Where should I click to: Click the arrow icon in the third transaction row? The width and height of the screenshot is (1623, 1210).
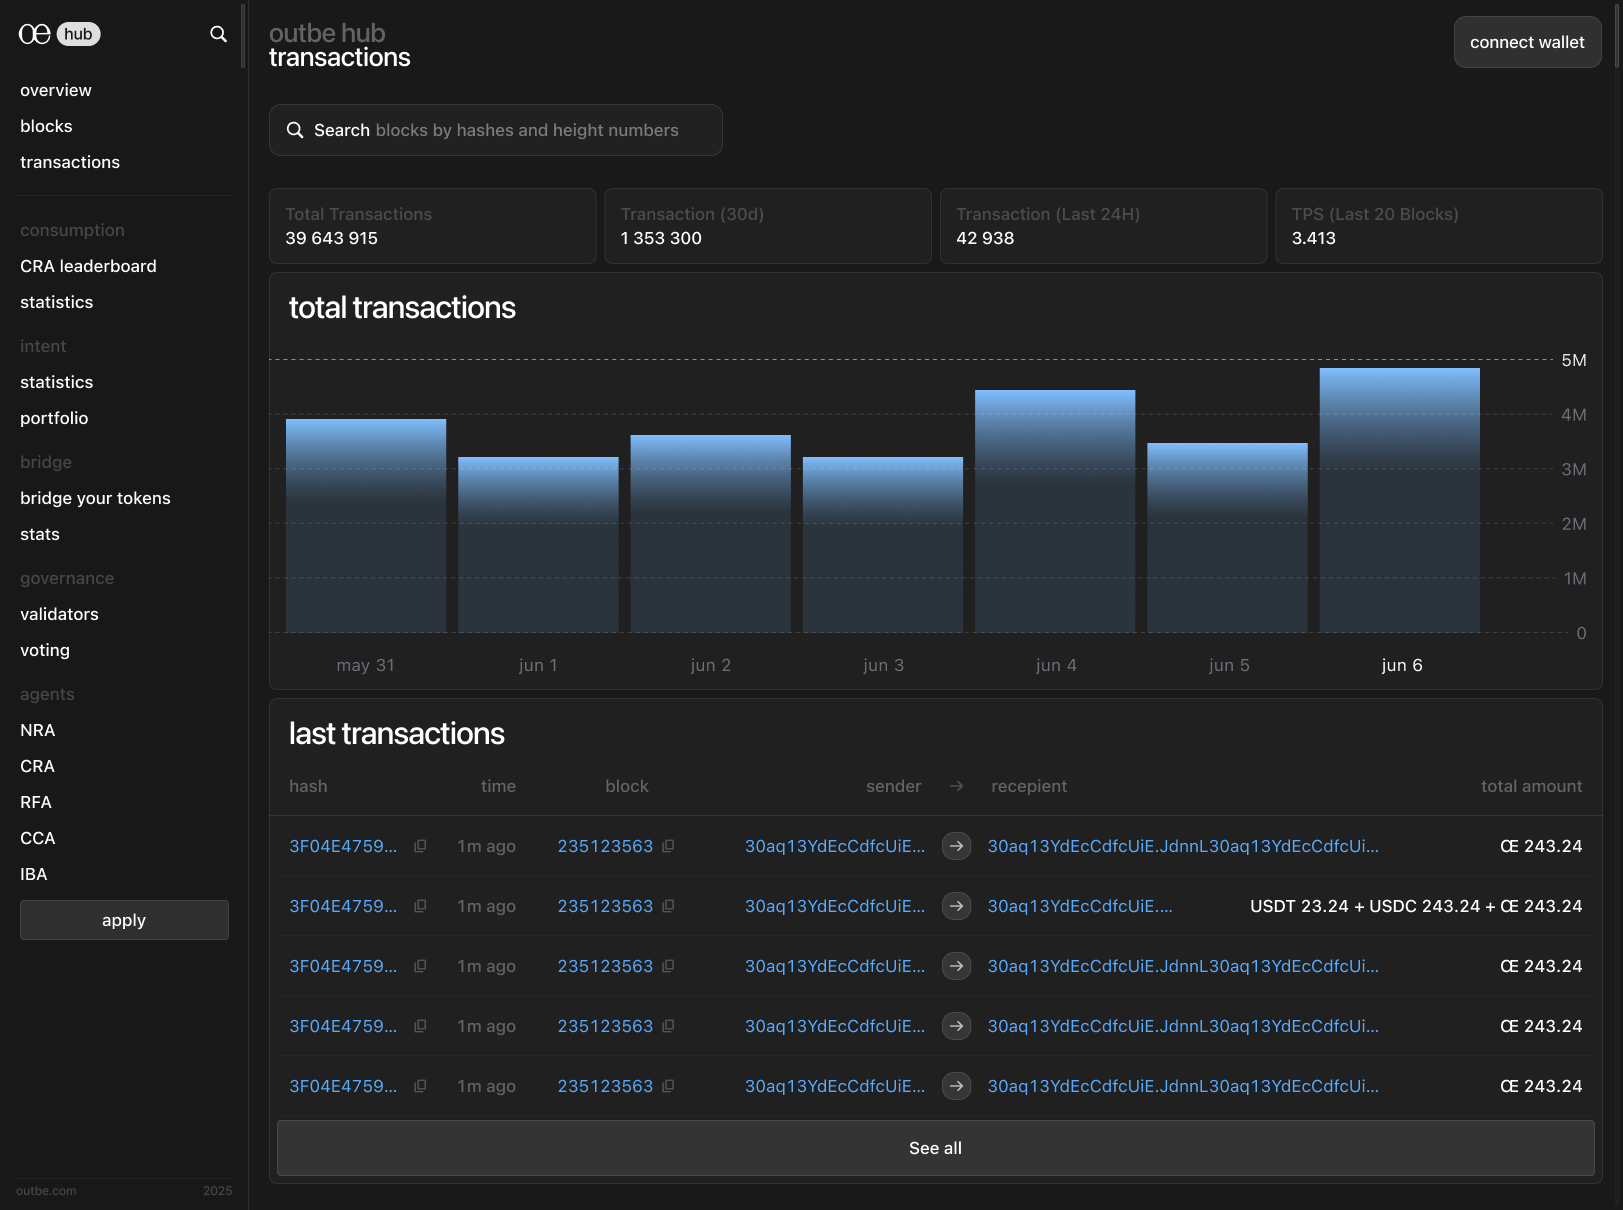(x=957, y=966)
